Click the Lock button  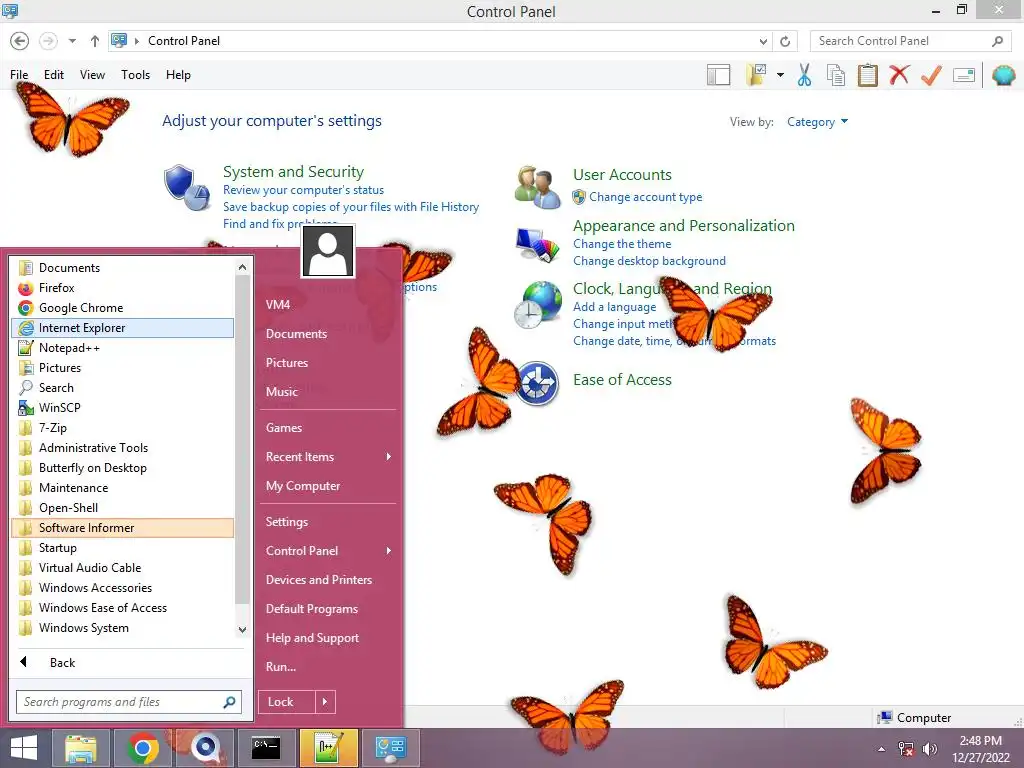point(287,702)
